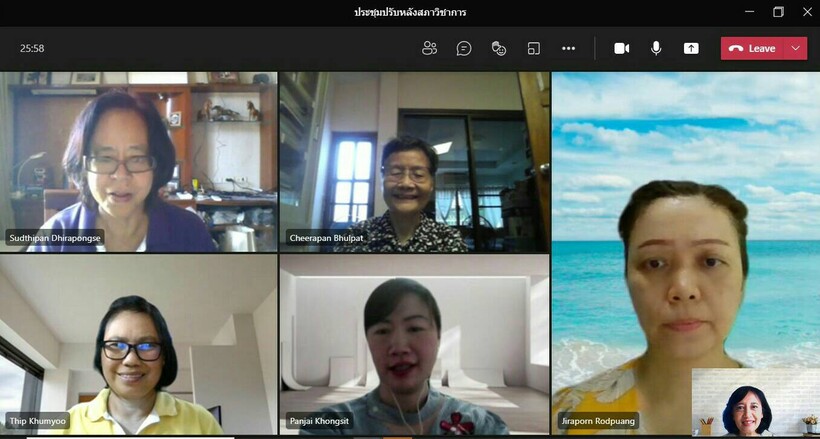Select Sudthipan Dhirapongse's video tile

[138, 160]
